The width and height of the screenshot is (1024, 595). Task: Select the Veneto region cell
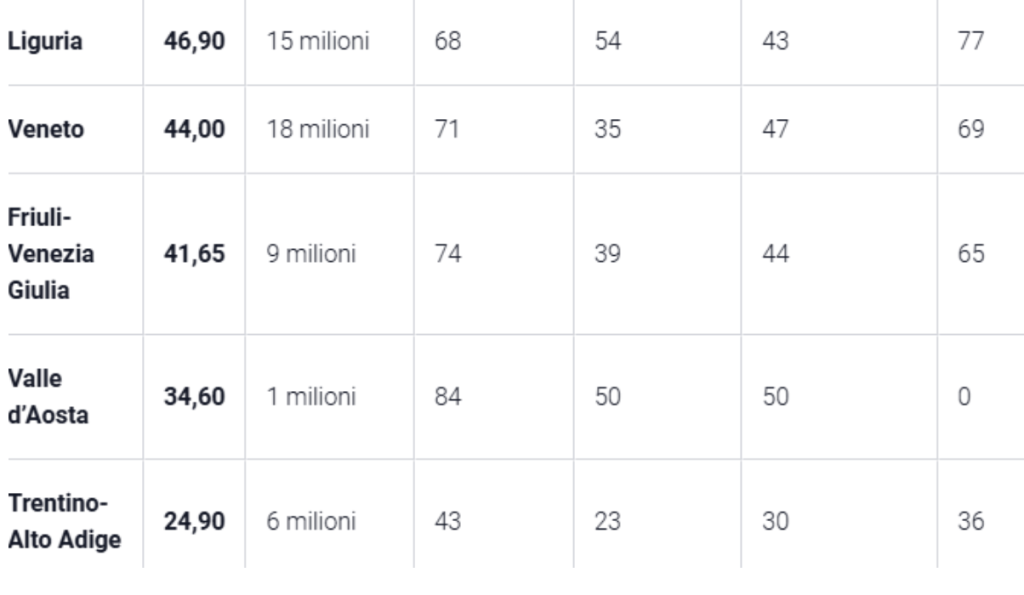(46, 130)
